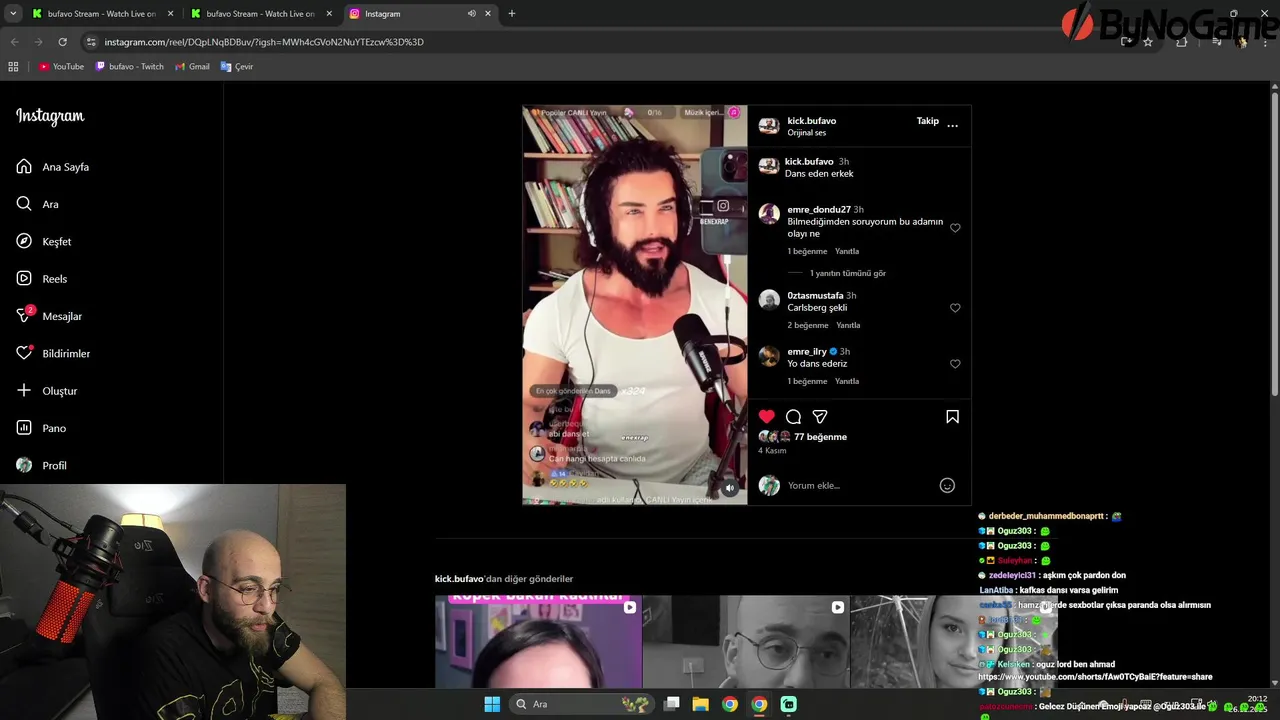Open a new browser tab
The image size is (1280, 720).
point(512,14)
